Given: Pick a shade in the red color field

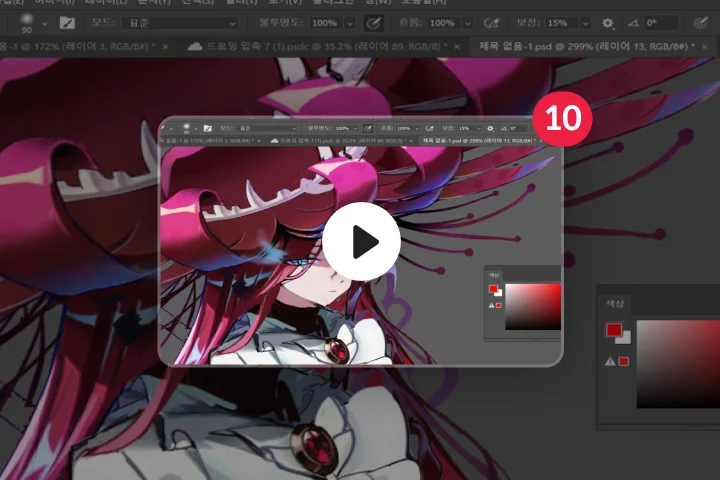Looking at the screenshot, I should [x=678, y=364].
